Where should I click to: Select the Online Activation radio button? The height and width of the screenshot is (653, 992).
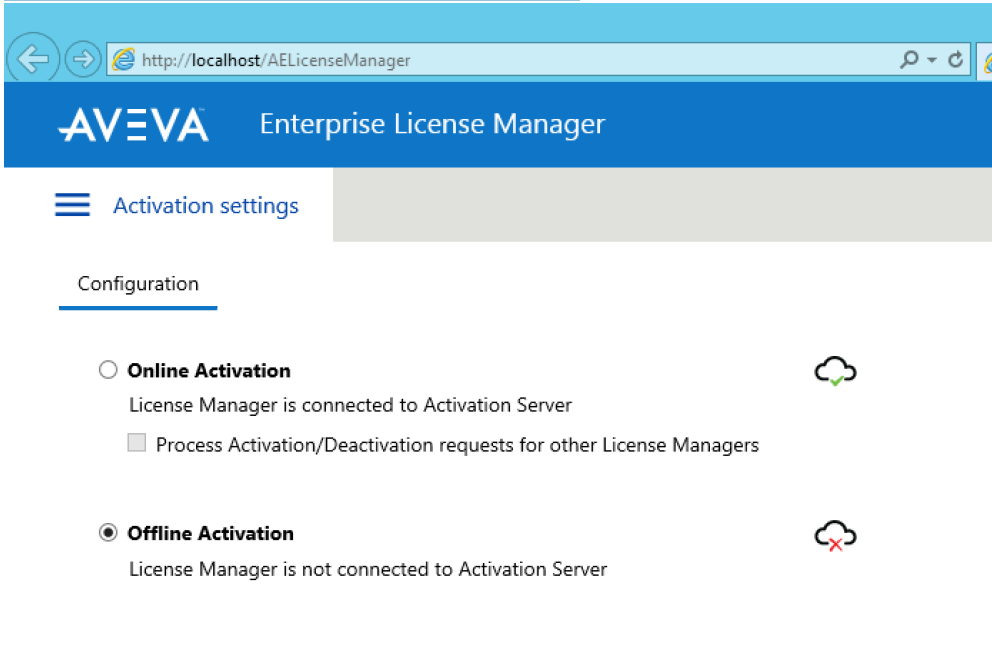point(108,370)
